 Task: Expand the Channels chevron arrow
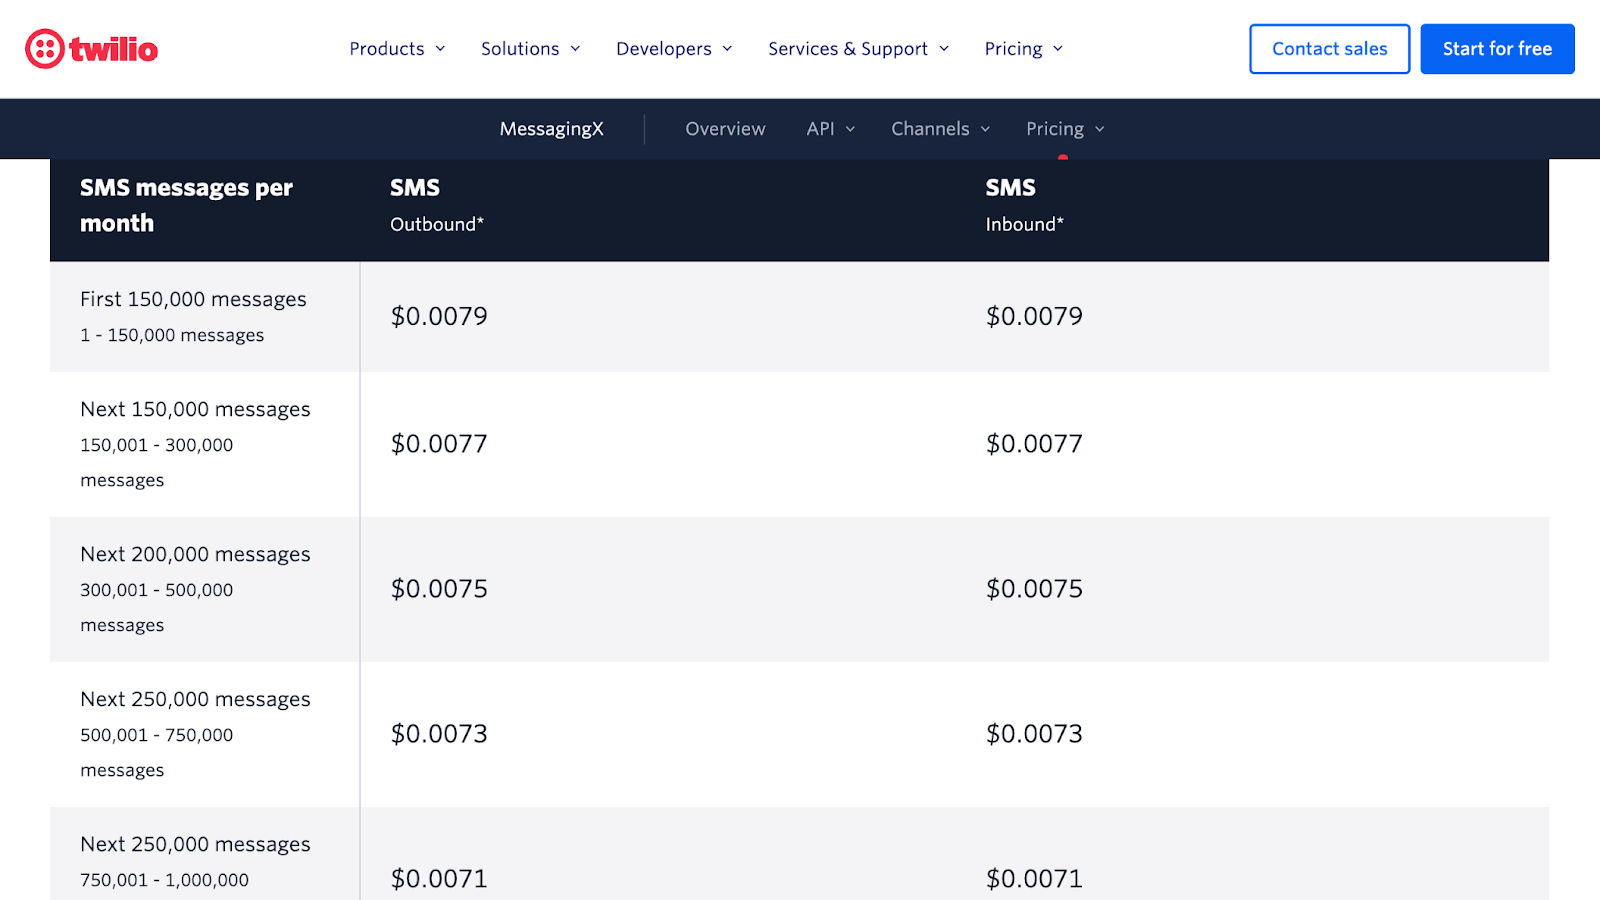coord(985,129)
